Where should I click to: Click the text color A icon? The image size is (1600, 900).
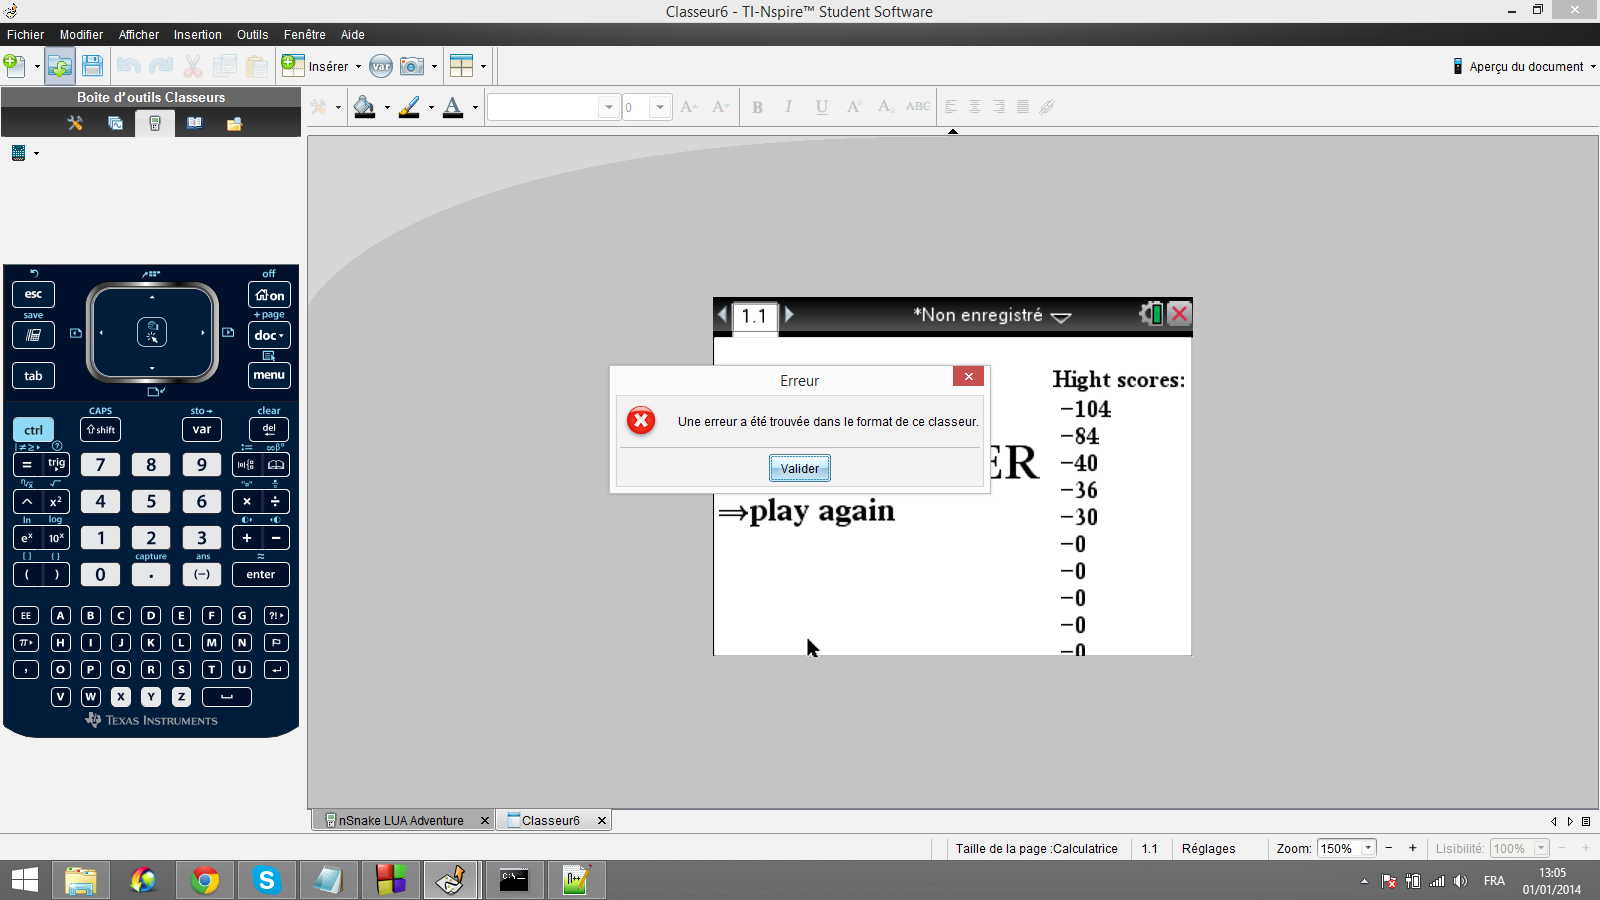point(453,106)
